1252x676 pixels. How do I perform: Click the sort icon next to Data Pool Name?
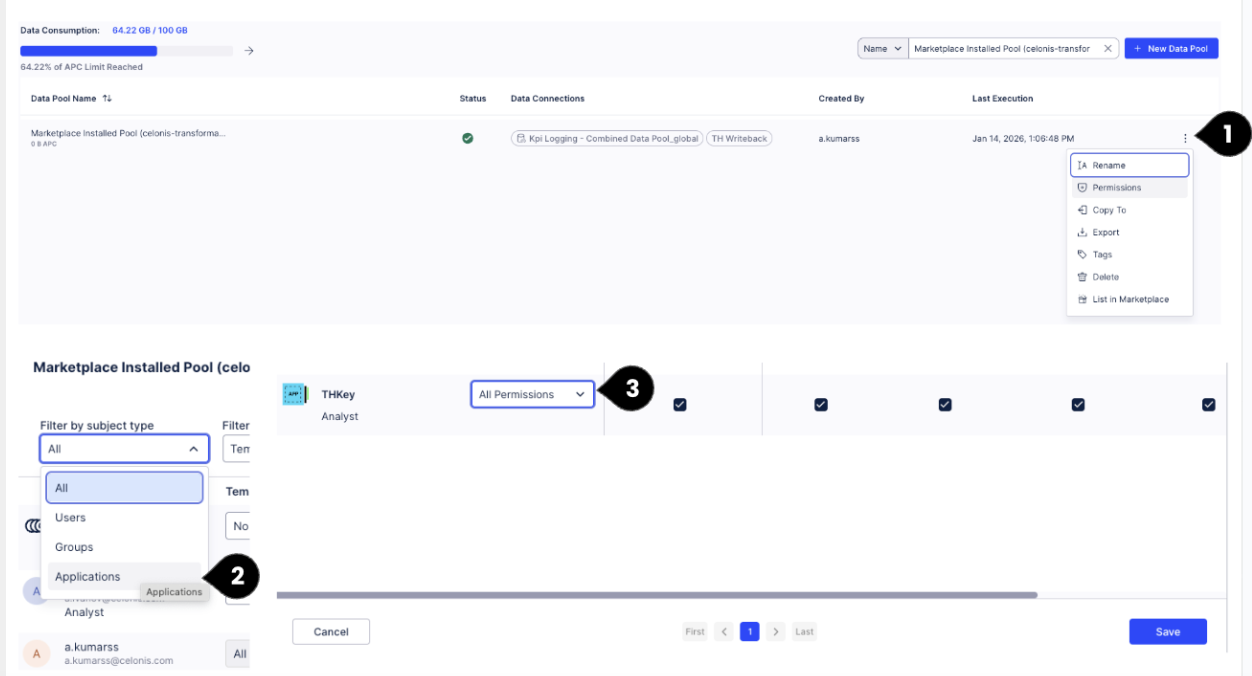coord(107,99)
